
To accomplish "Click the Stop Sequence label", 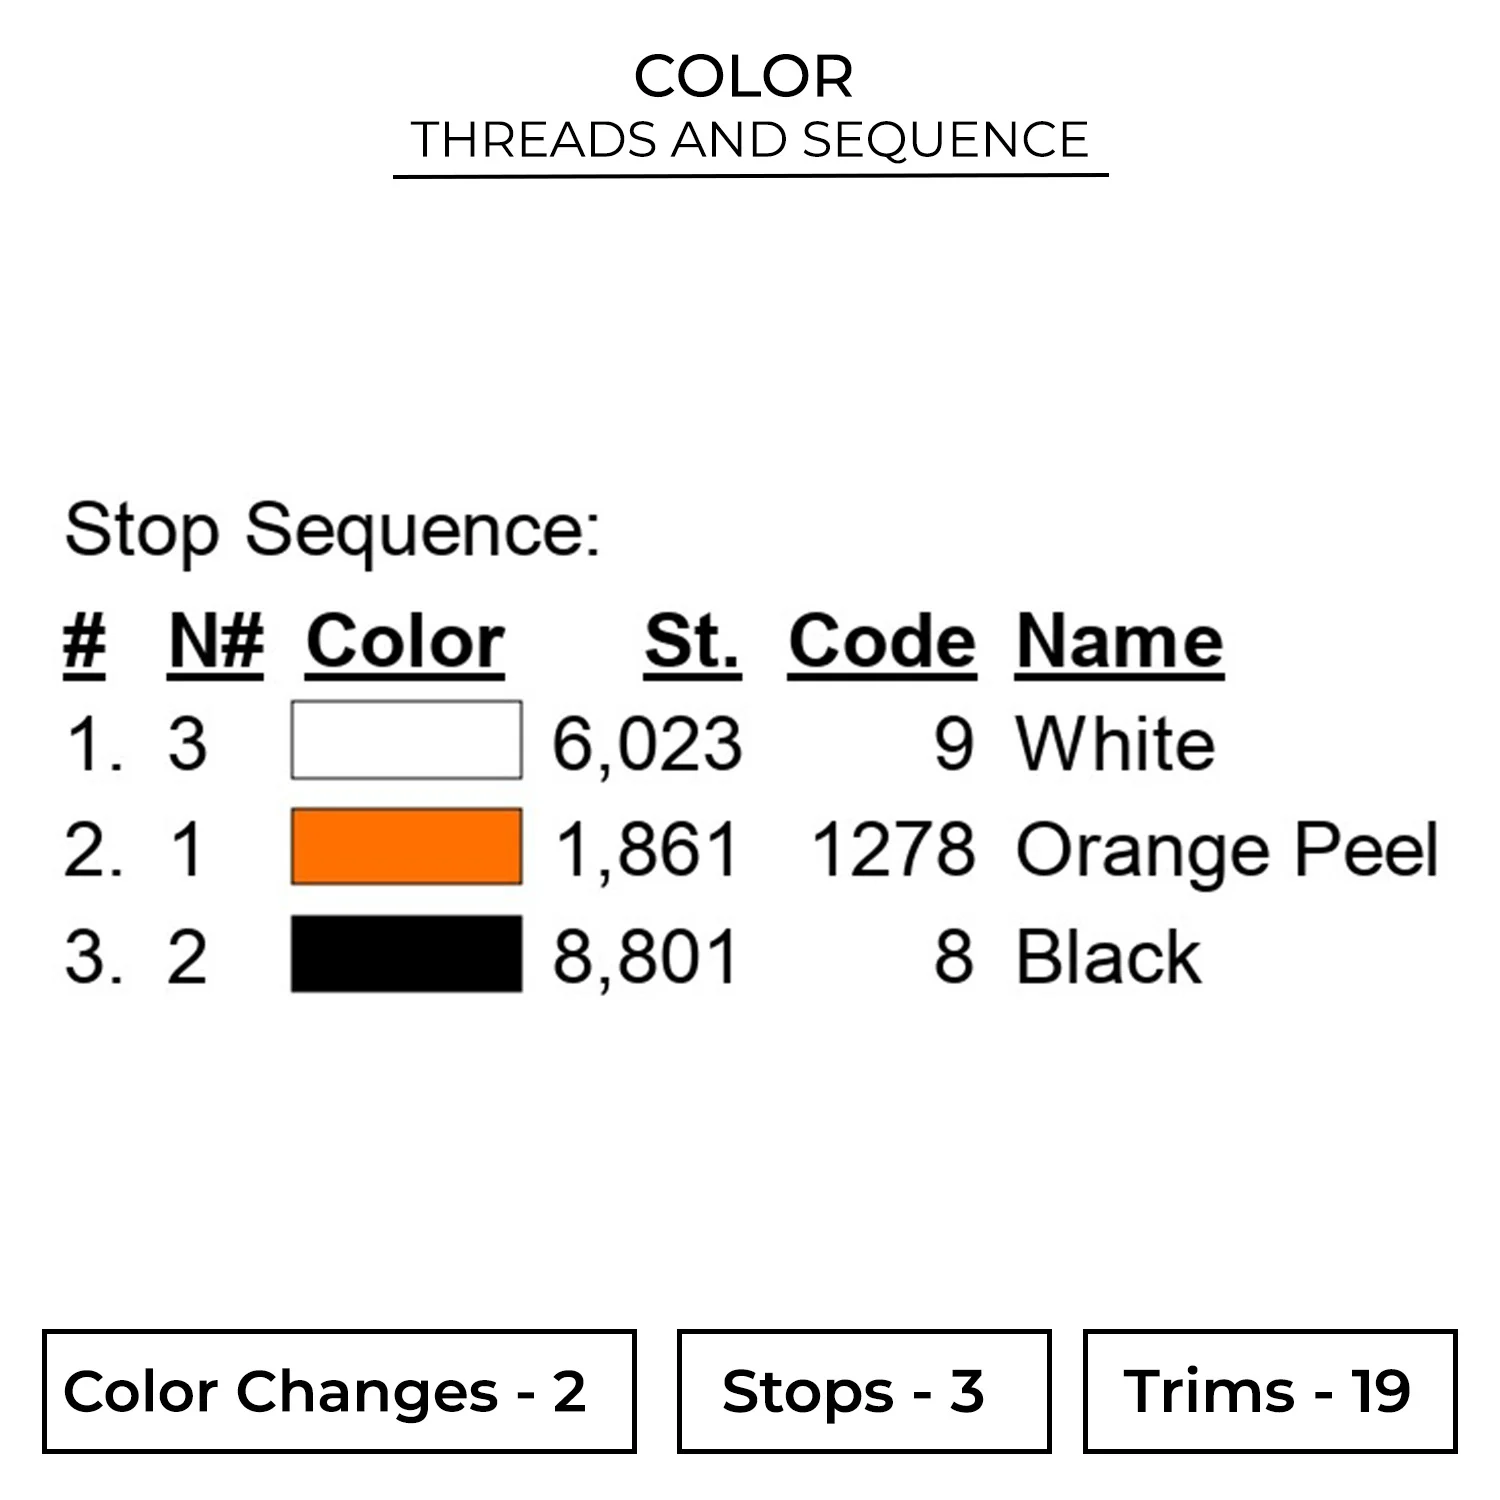I will [x=332, y=530].
